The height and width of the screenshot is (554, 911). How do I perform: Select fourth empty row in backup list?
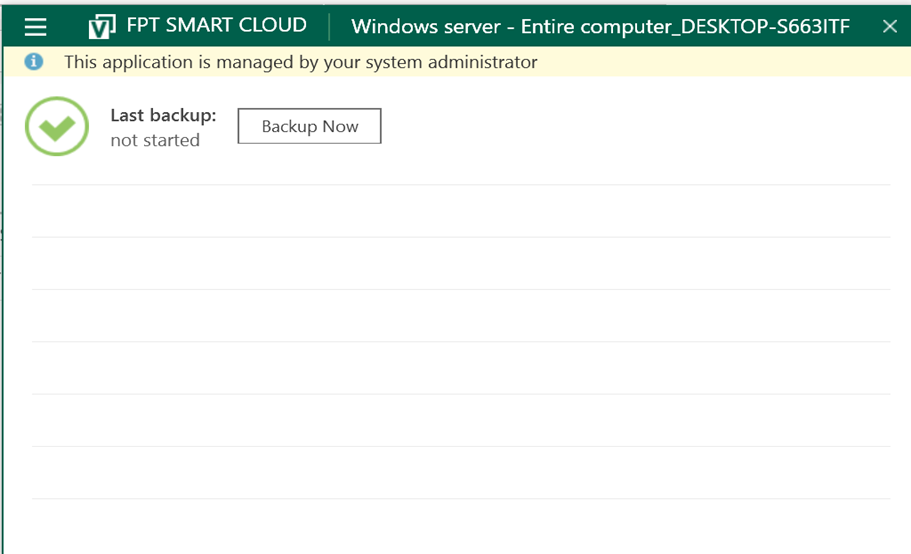pyautogui.click(x=460, y=367)
